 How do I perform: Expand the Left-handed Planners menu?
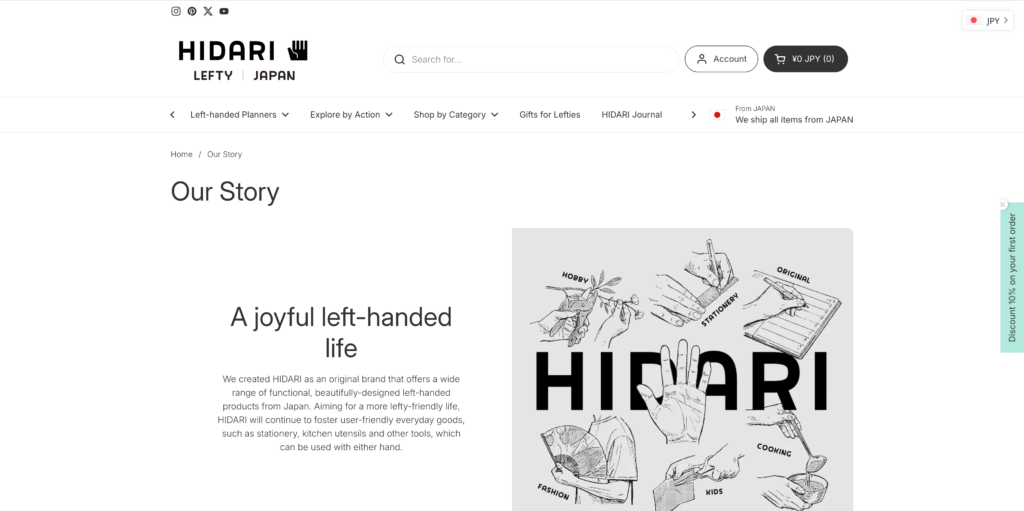click(x=240, y=114)
